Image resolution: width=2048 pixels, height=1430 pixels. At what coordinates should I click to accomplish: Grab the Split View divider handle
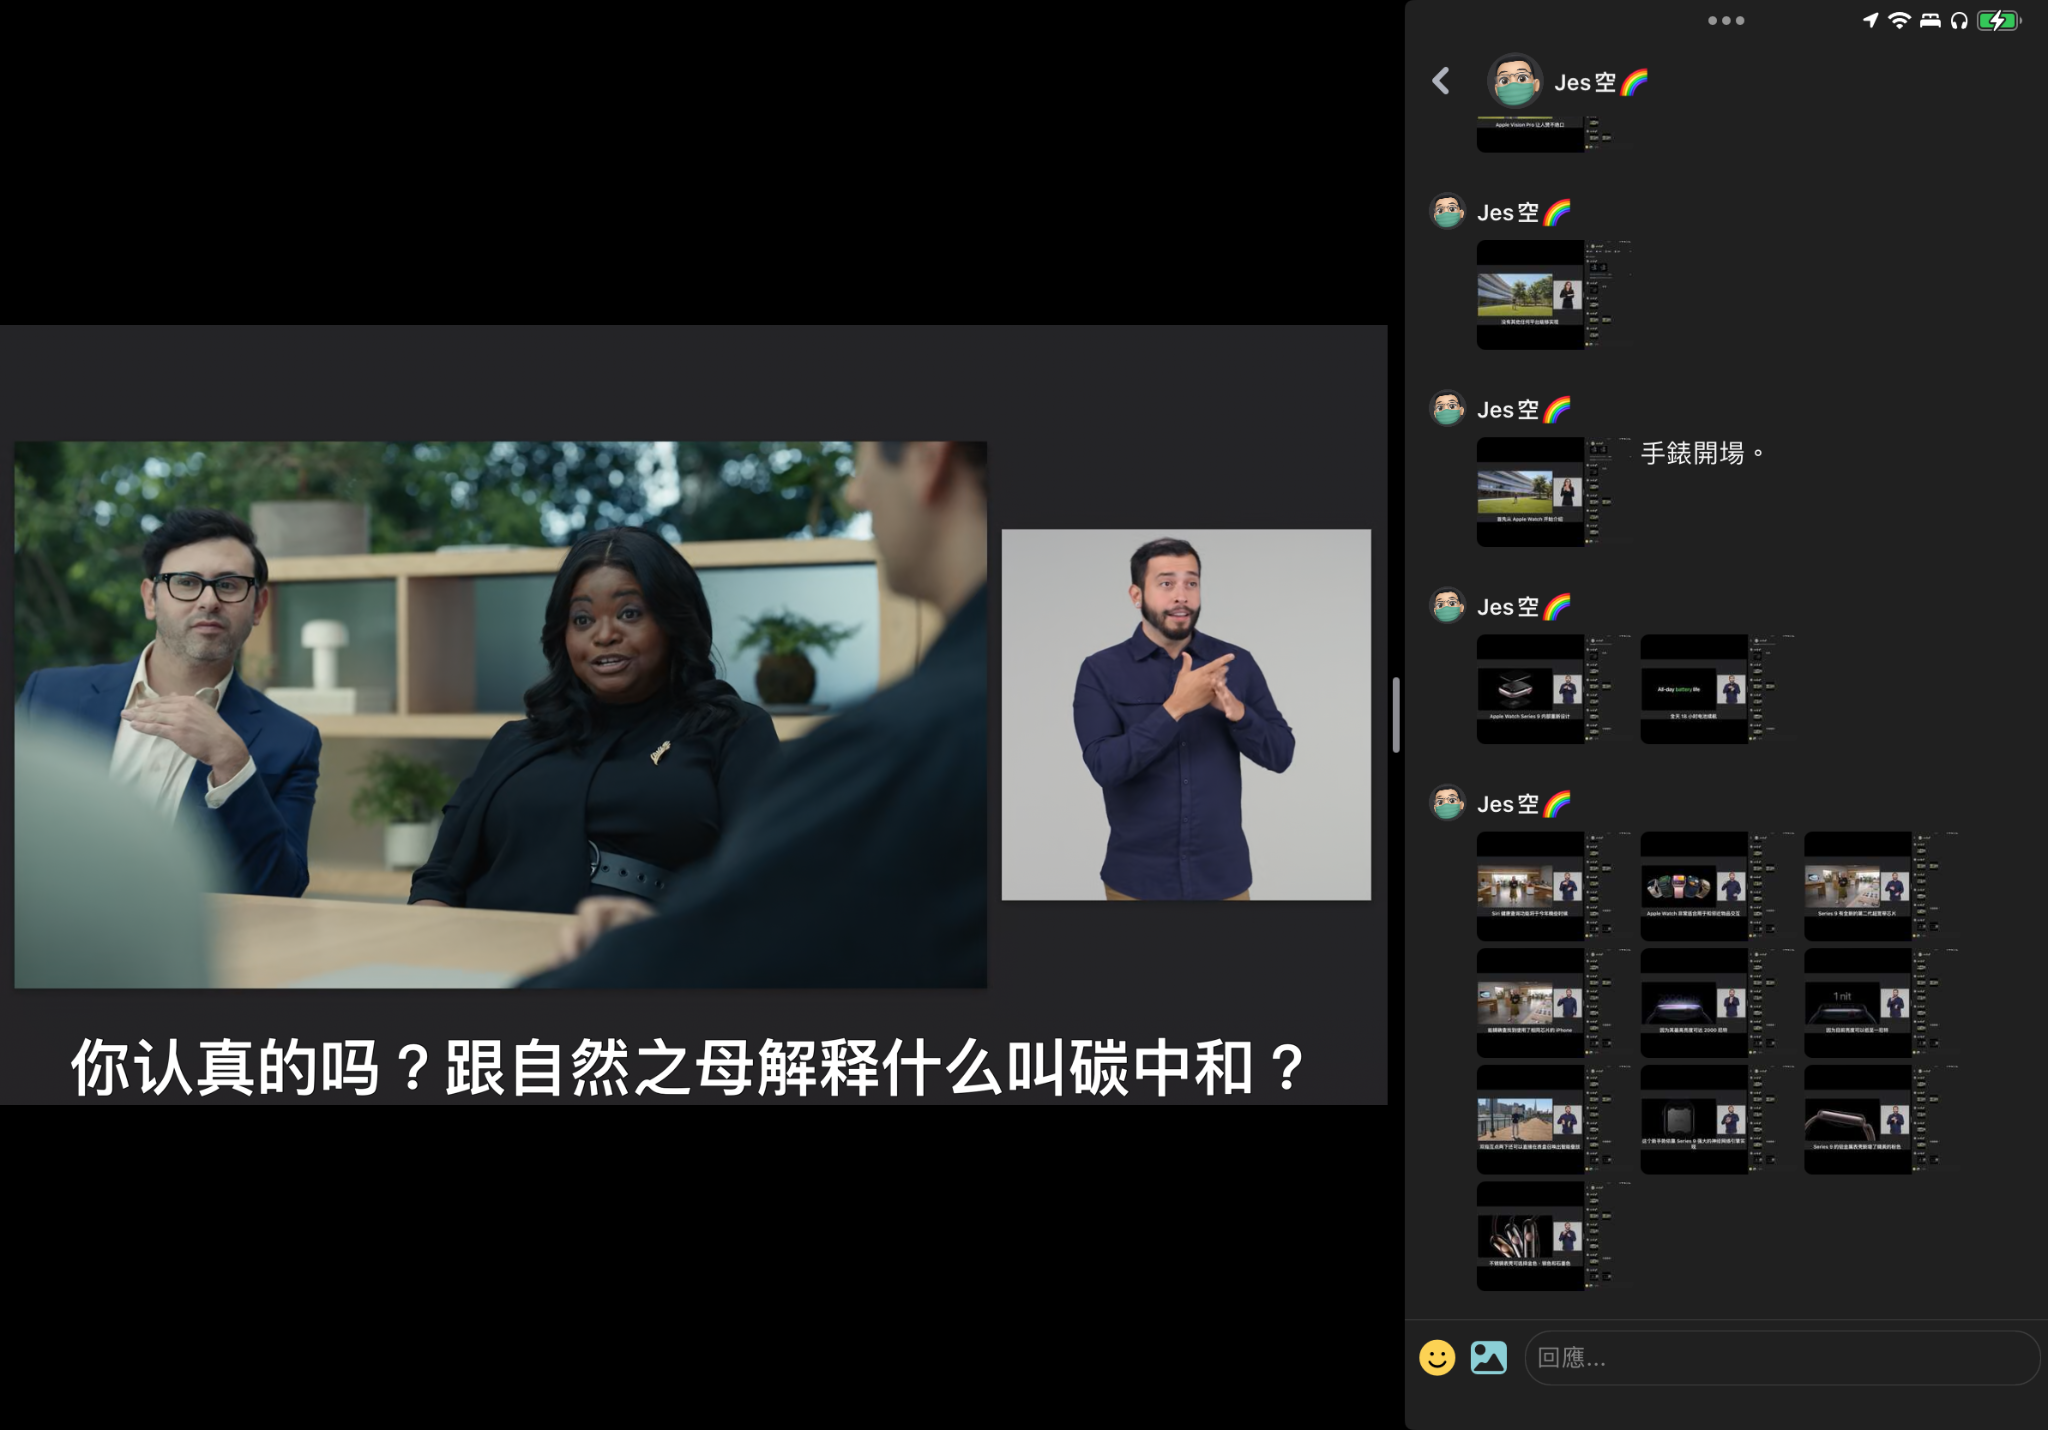pos(1396,715)
